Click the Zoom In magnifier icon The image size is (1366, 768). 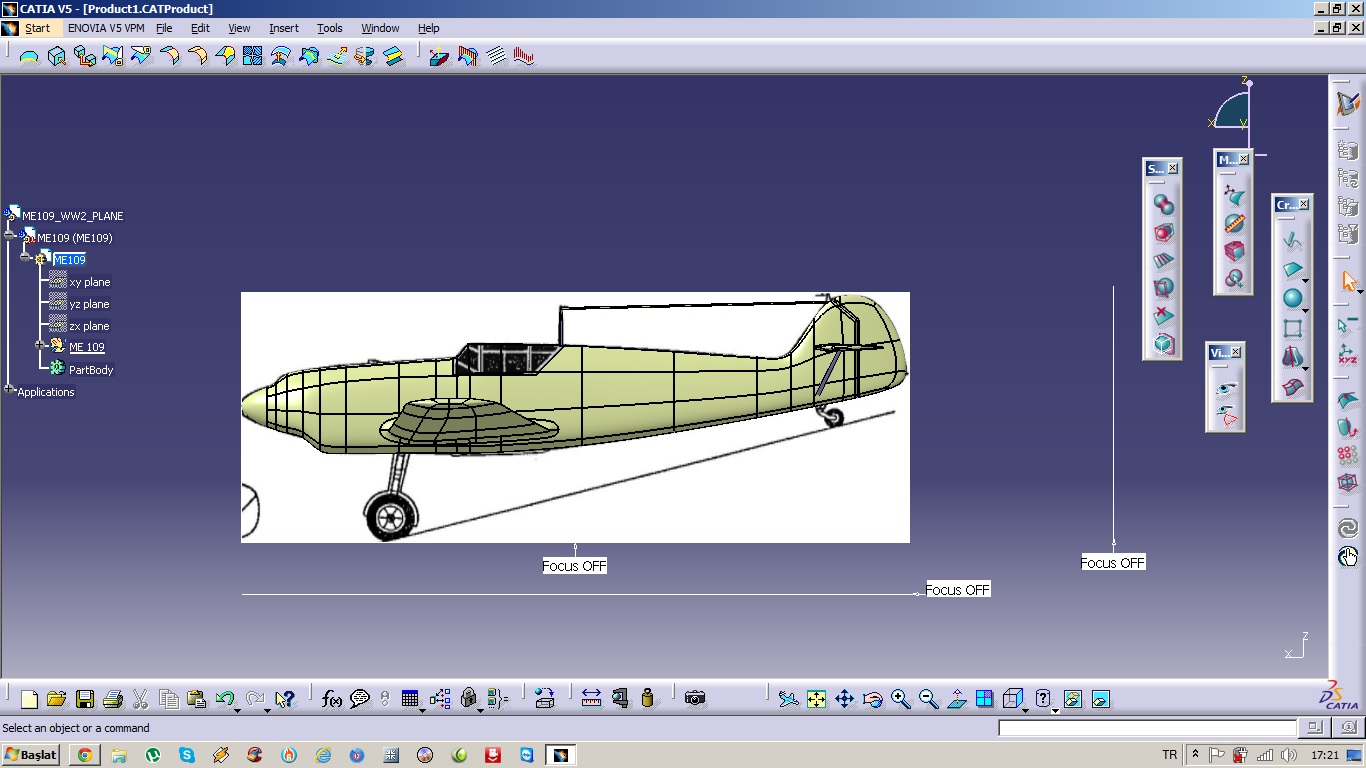pyautogui.click(x=900, y=699)
